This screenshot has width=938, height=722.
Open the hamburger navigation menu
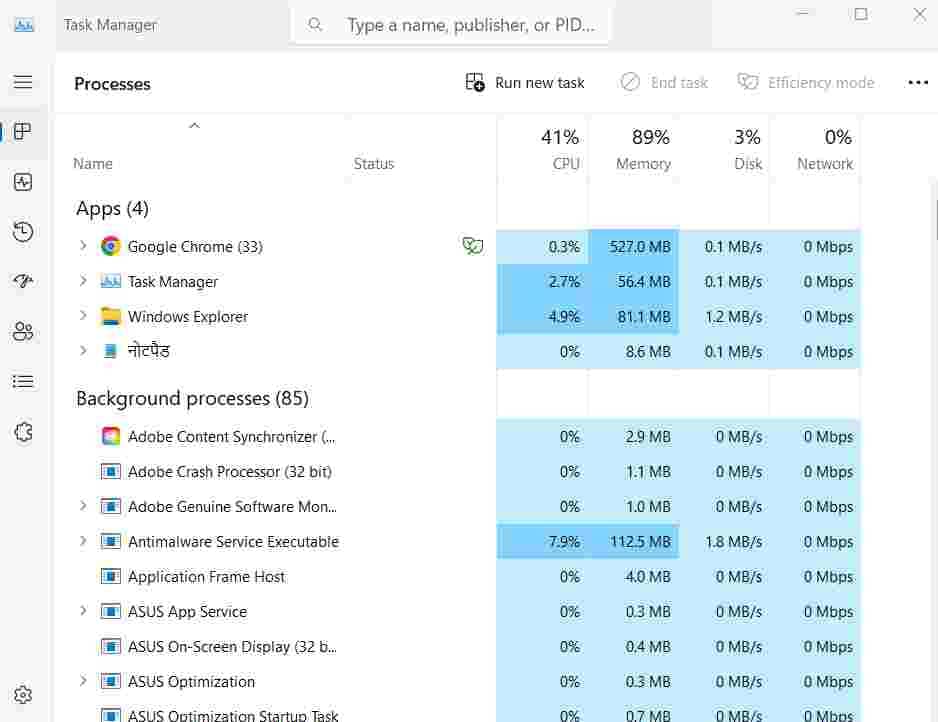click(x=23, y=82)
